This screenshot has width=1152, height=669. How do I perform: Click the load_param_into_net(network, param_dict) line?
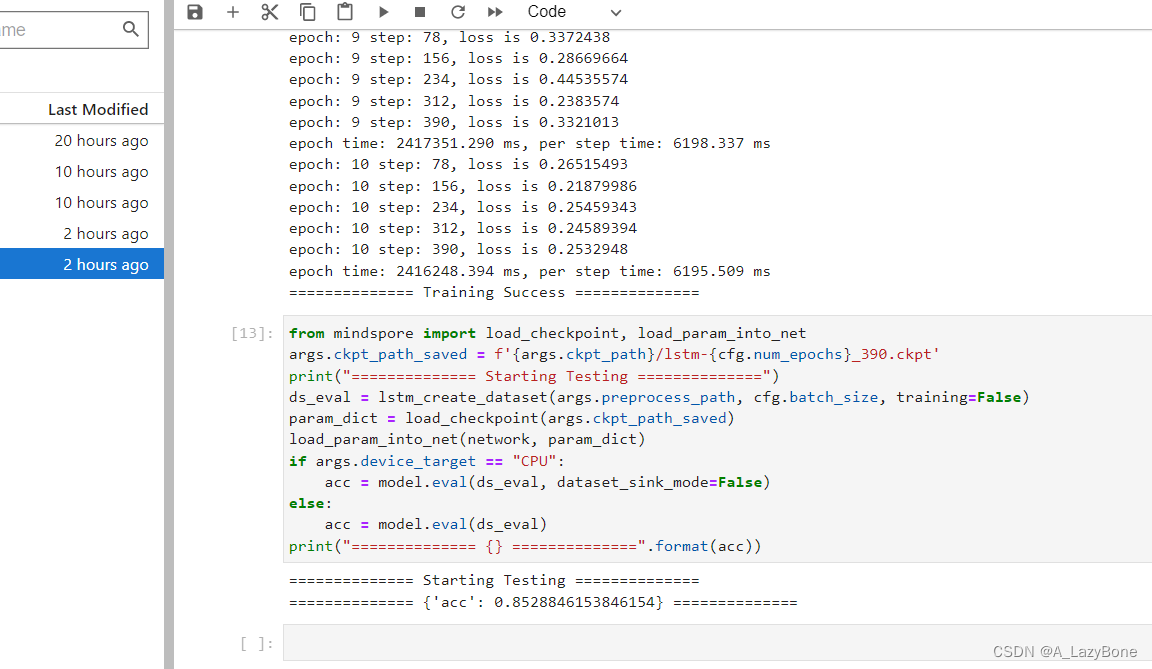point(467,440)
